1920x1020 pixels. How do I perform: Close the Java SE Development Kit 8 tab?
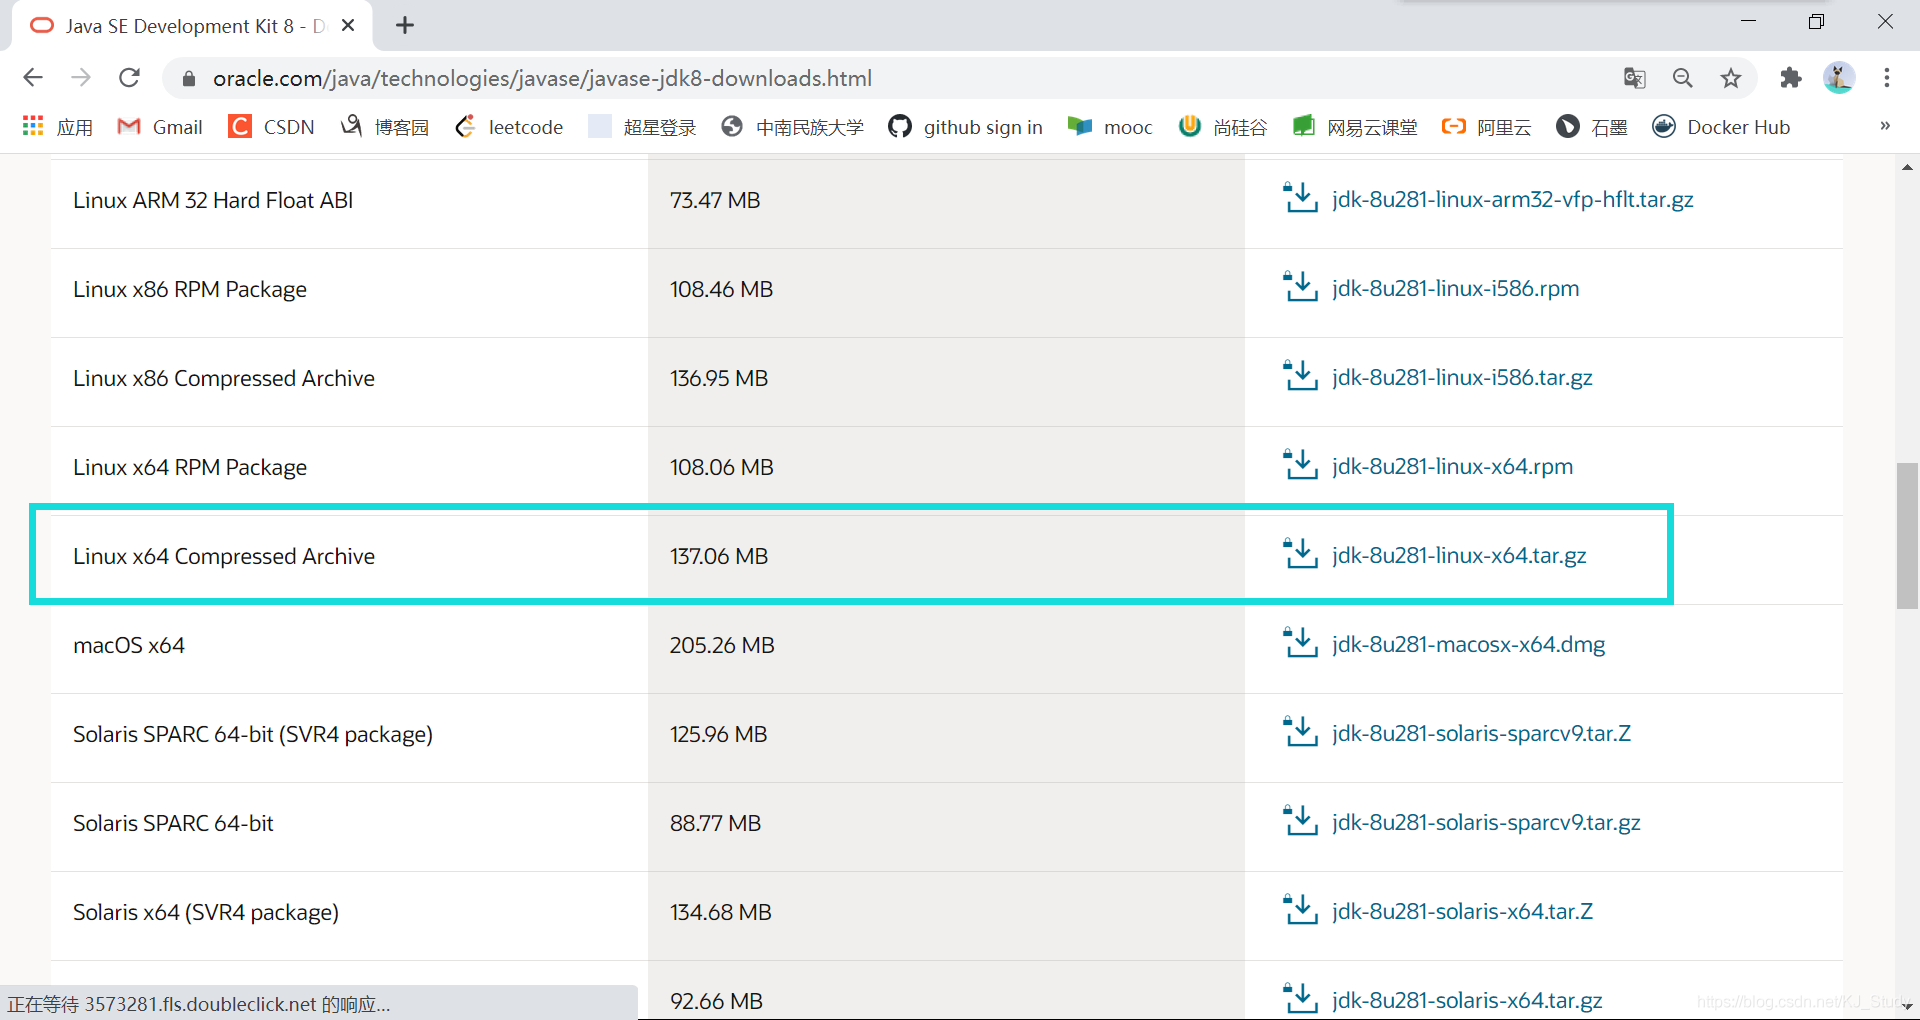click(x=348, y=26)
